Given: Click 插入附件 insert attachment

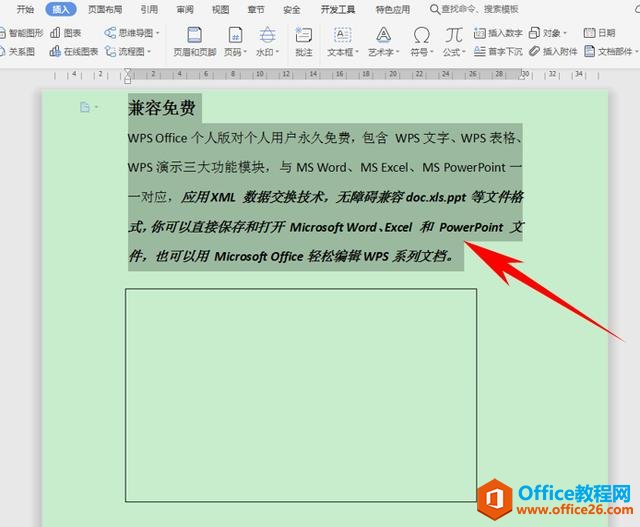Looking at the screenshot, I should (553, 51).
